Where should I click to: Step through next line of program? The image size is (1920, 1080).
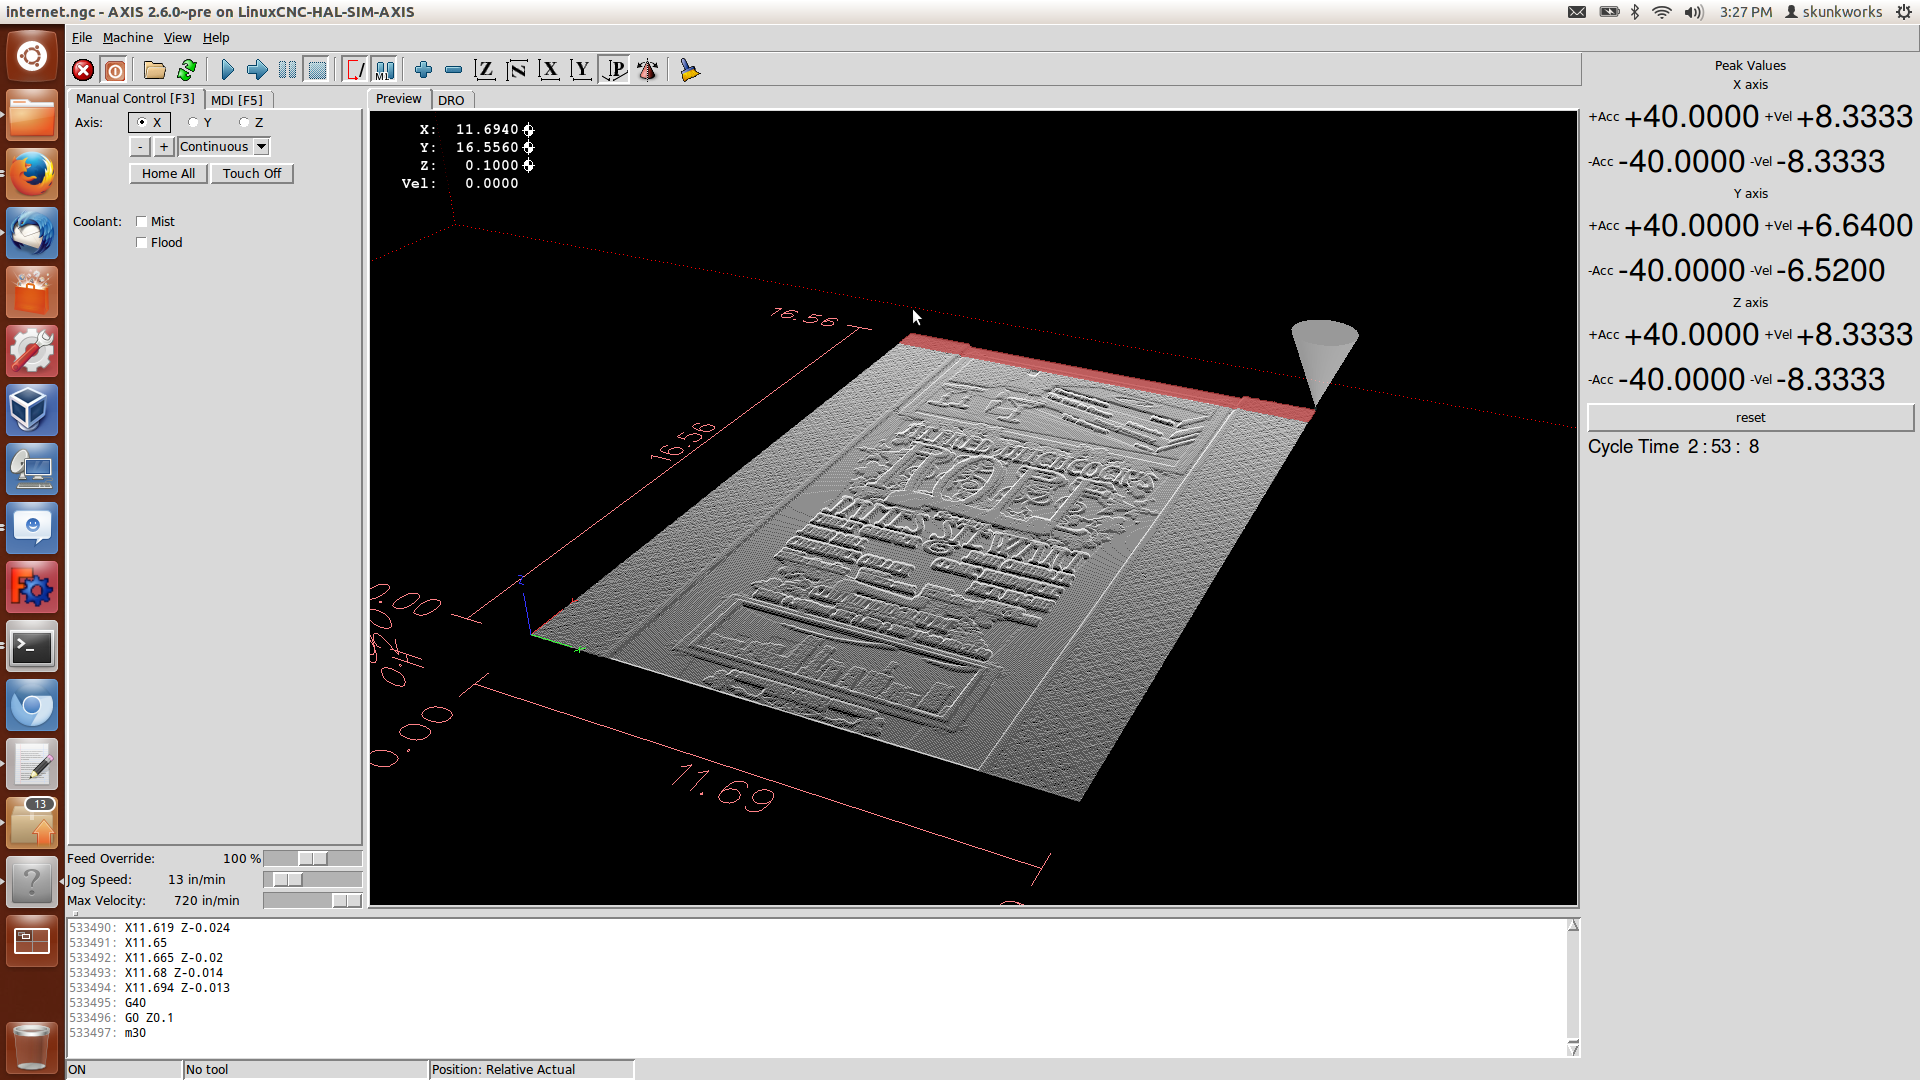tap(257, 70)
